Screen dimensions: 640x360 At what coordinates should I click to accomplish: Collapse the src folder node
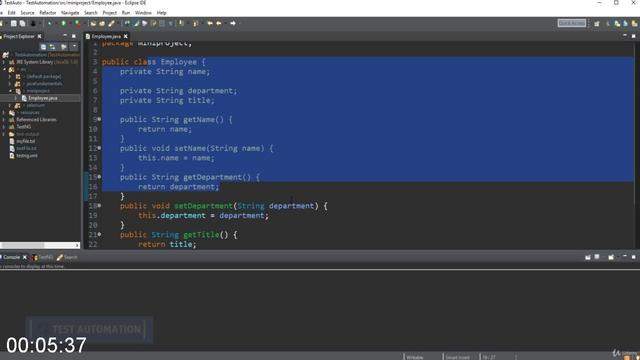(x=4, y=69)
